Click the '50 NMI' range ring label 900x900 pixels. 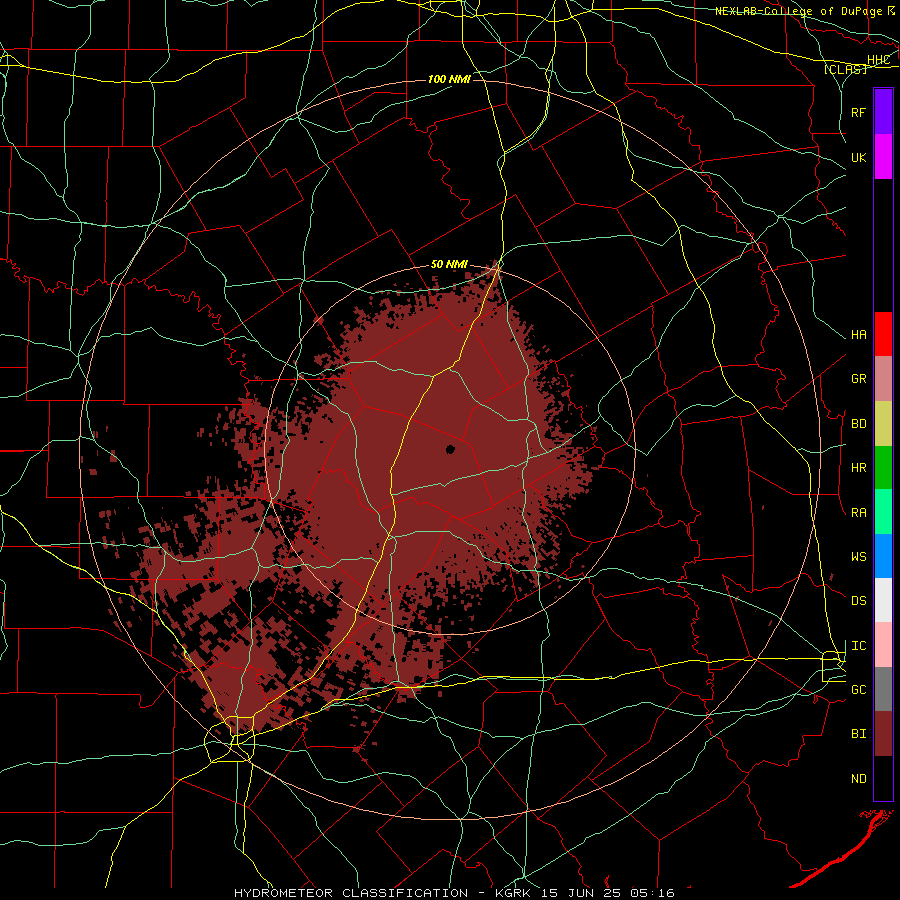coord(449,265)
